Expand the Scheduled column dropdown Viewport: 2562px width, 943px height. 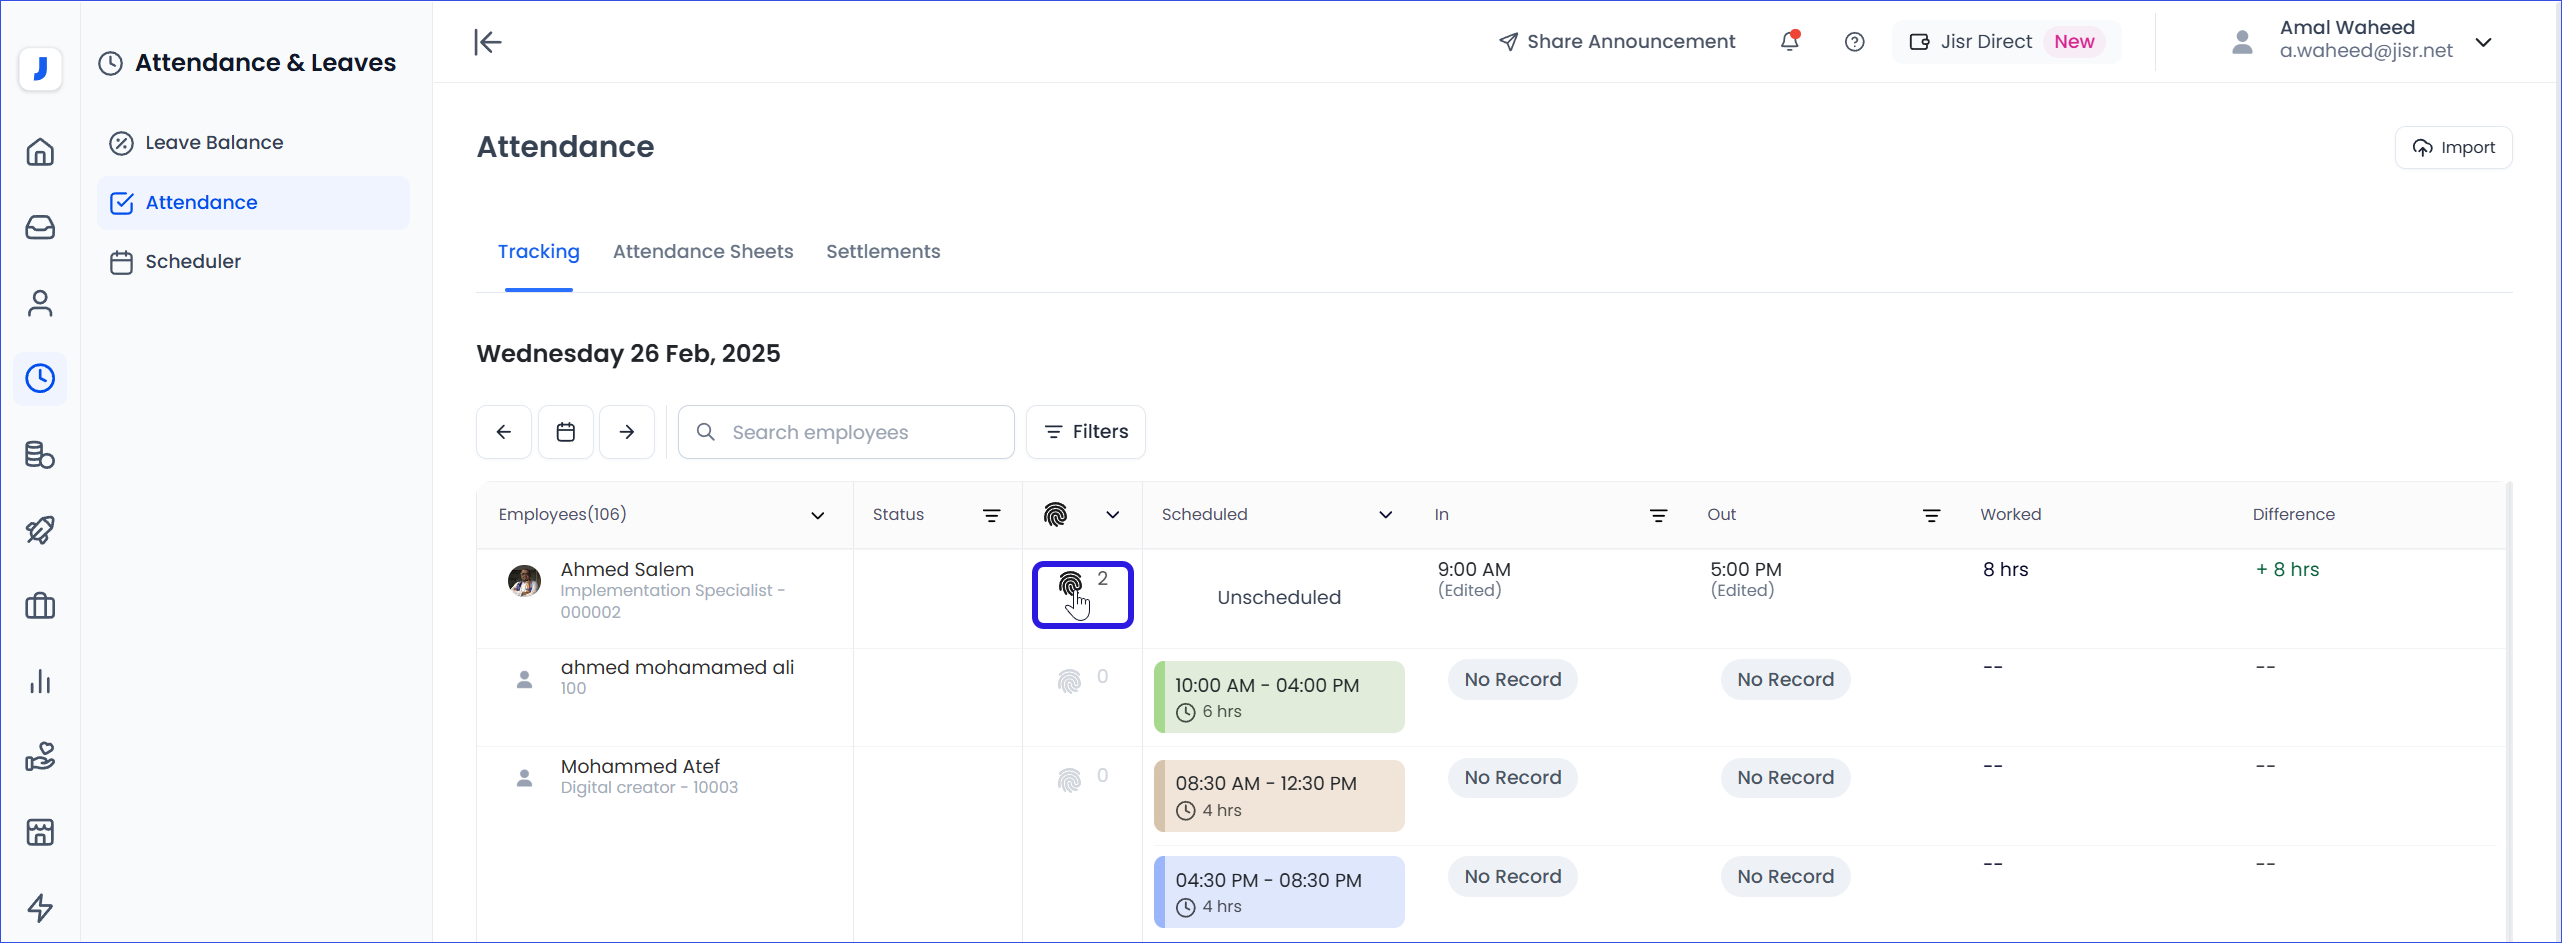tap(1385, 515)
